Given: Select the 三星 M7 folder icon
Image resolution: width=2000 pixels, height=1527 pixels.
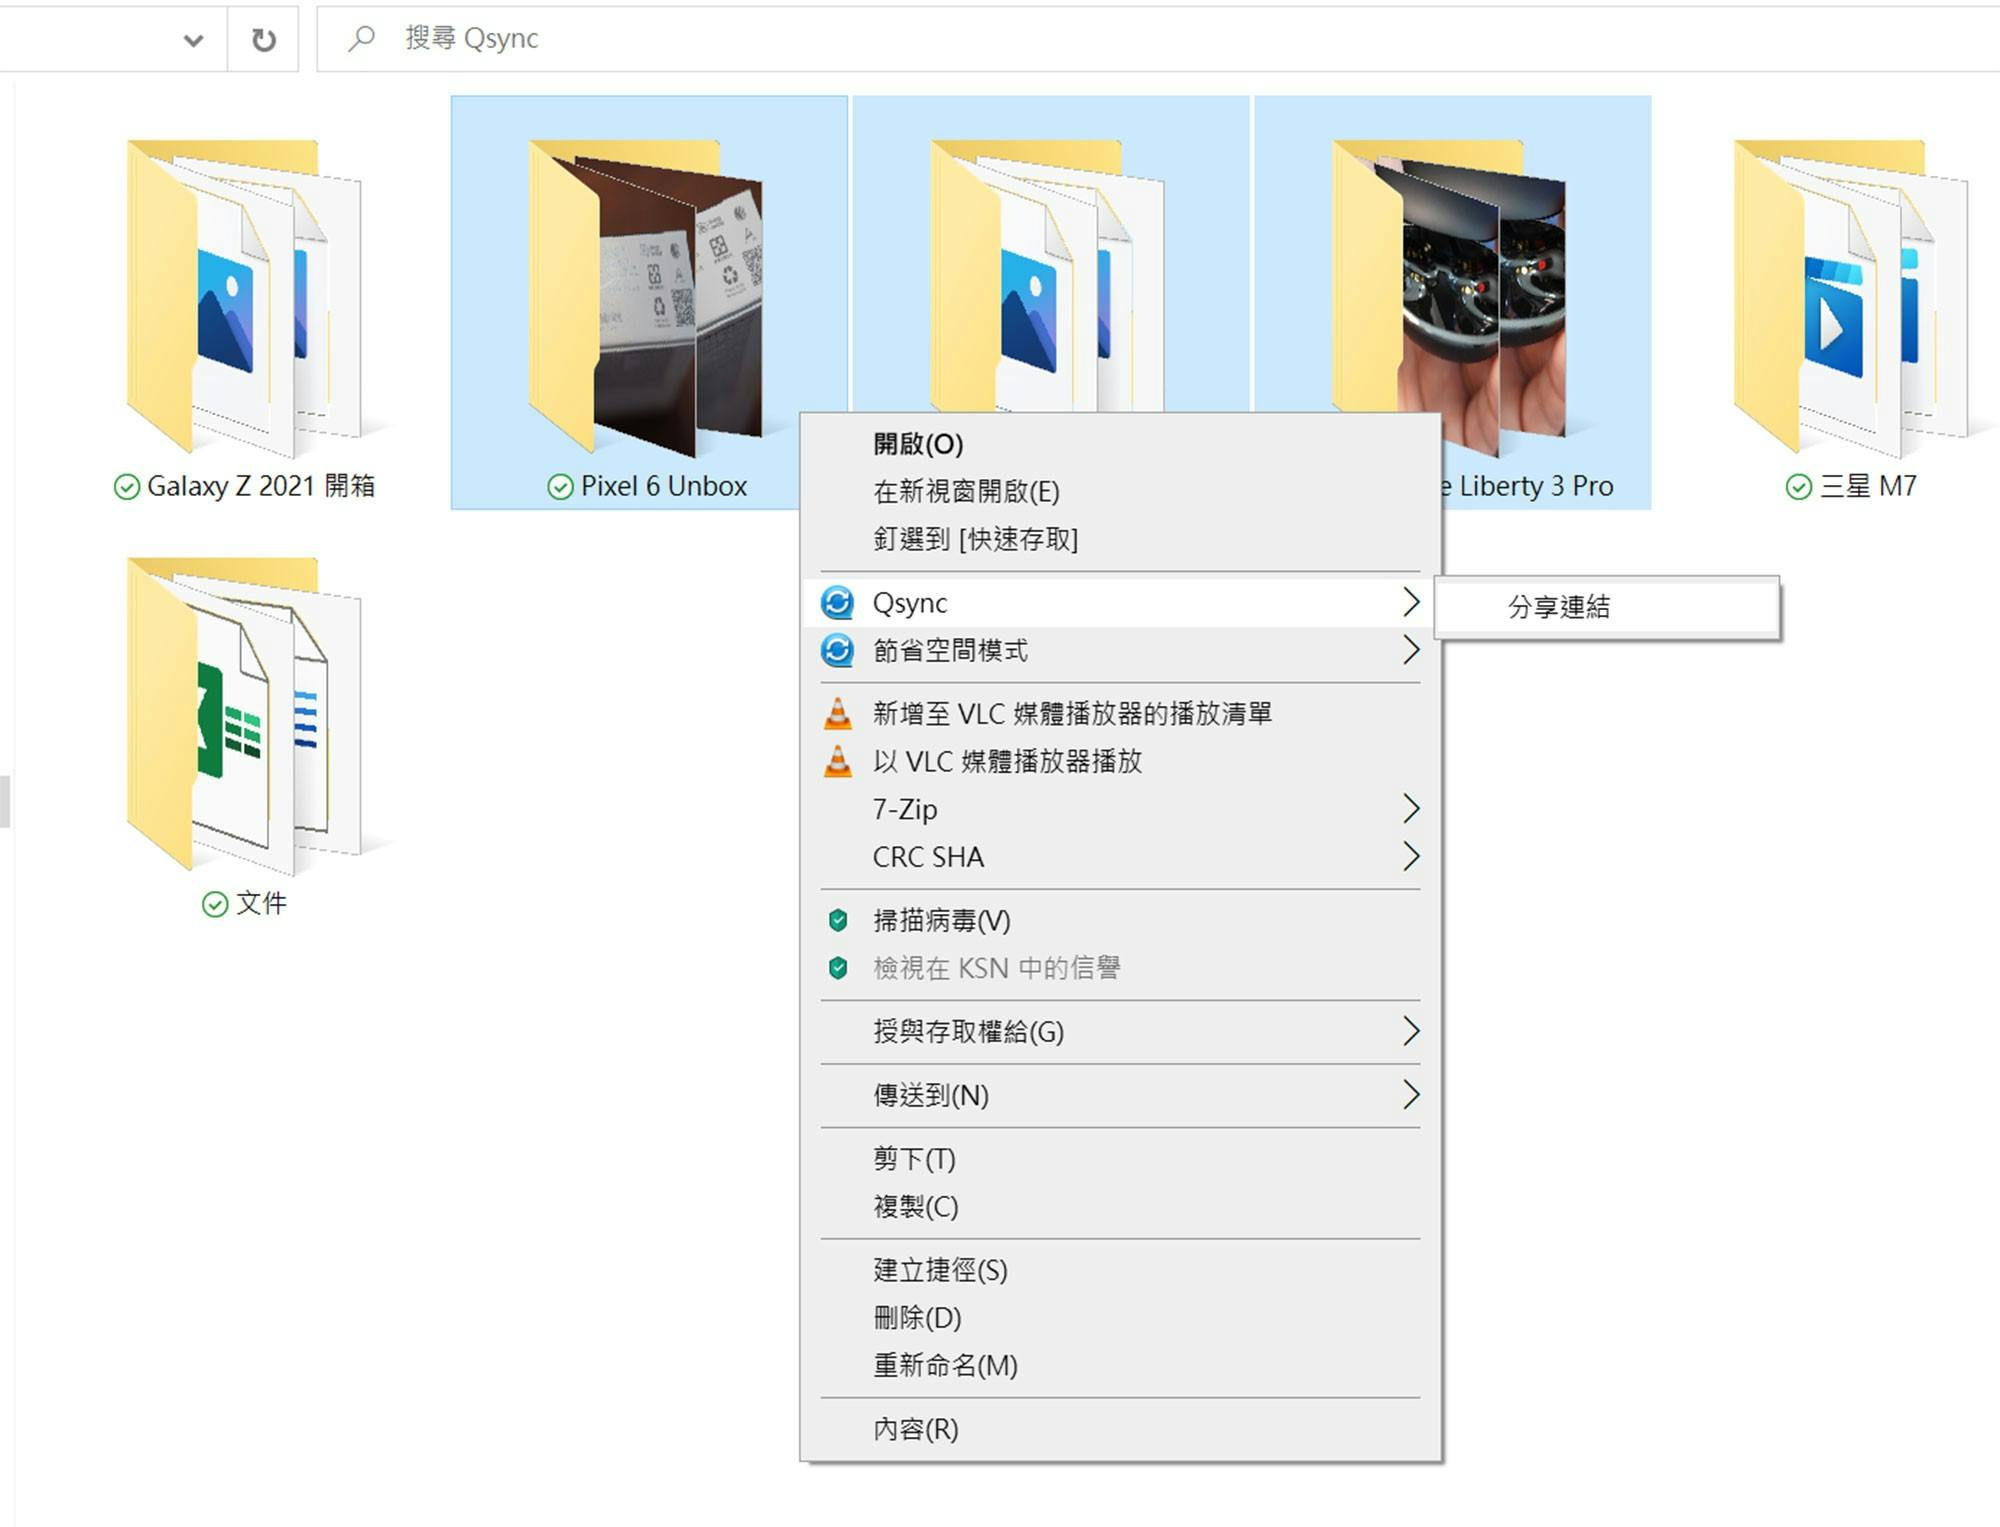Looking at the screenshot, I should click(x=1852, y=297).
